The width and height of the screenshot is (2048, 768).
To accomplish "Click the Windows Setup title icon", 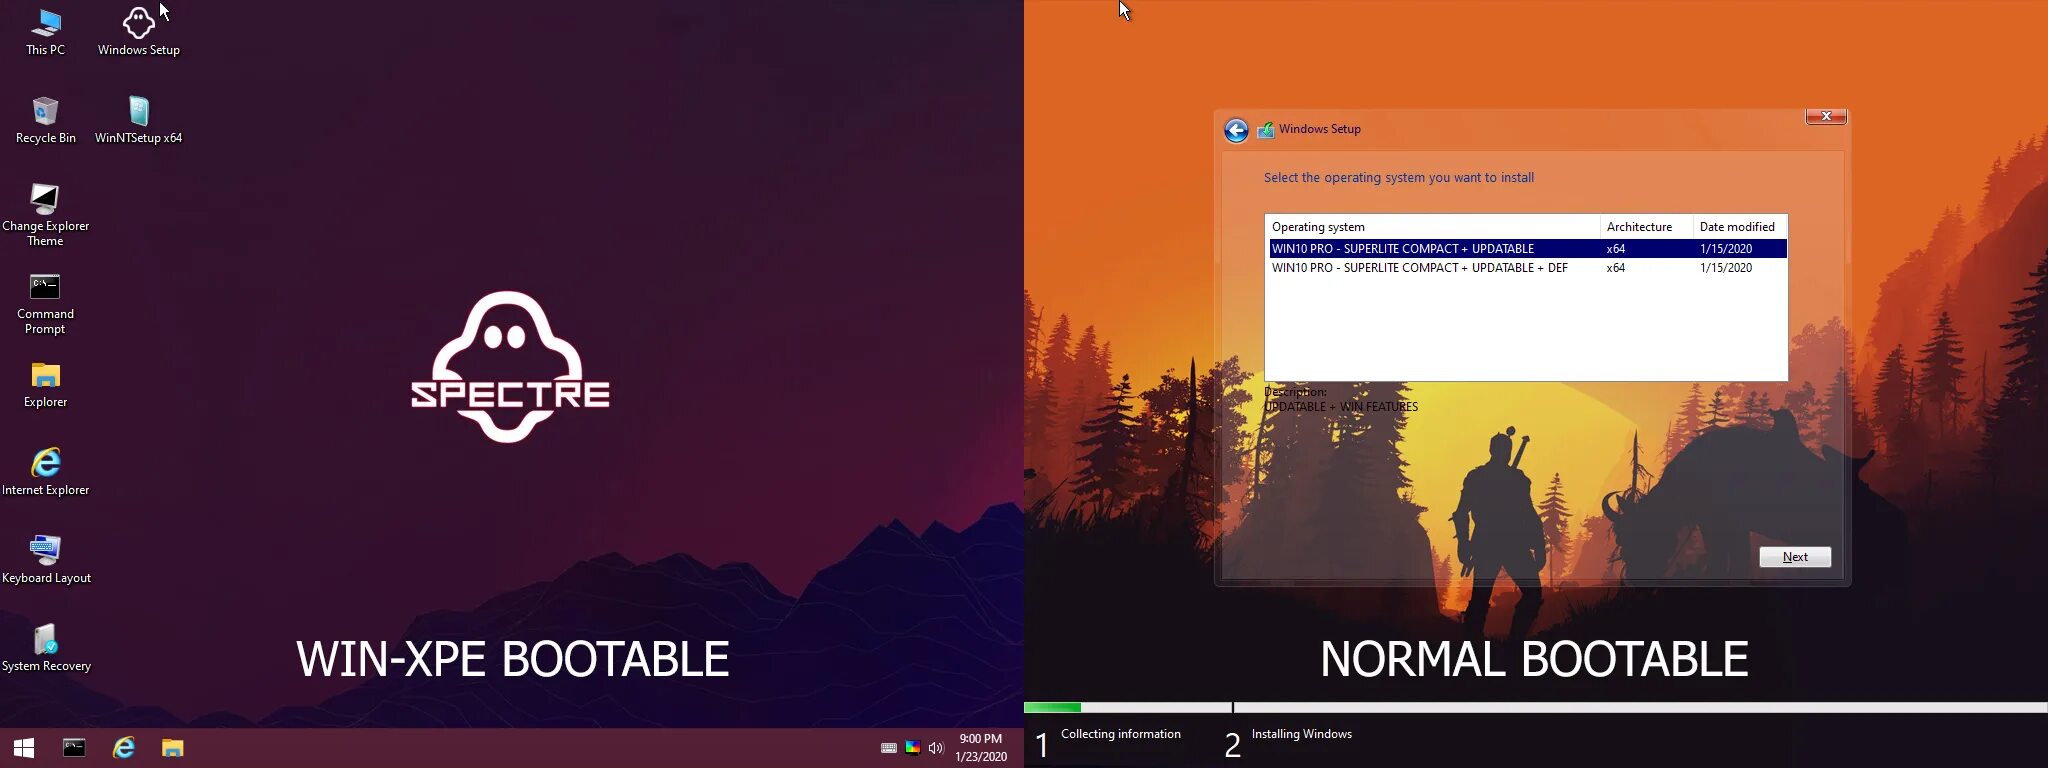I will pos(1265,130).
